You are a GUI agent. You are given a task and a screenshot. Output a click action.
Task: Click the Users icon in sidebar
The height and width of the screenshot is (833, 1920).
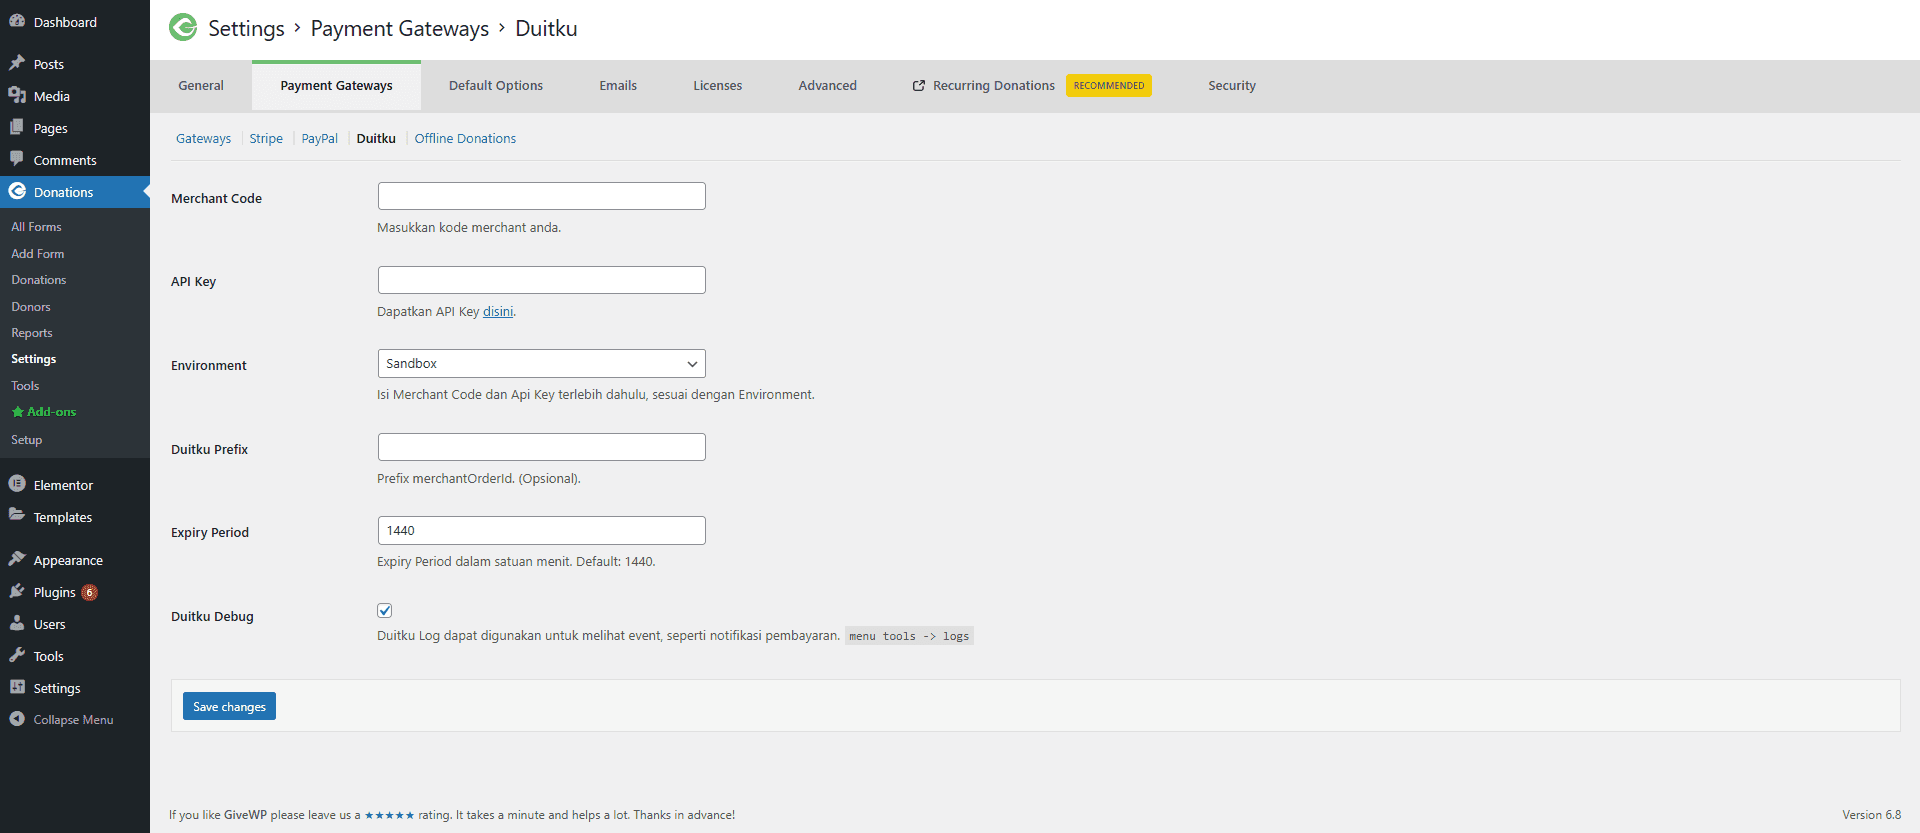tap(17, 623)
